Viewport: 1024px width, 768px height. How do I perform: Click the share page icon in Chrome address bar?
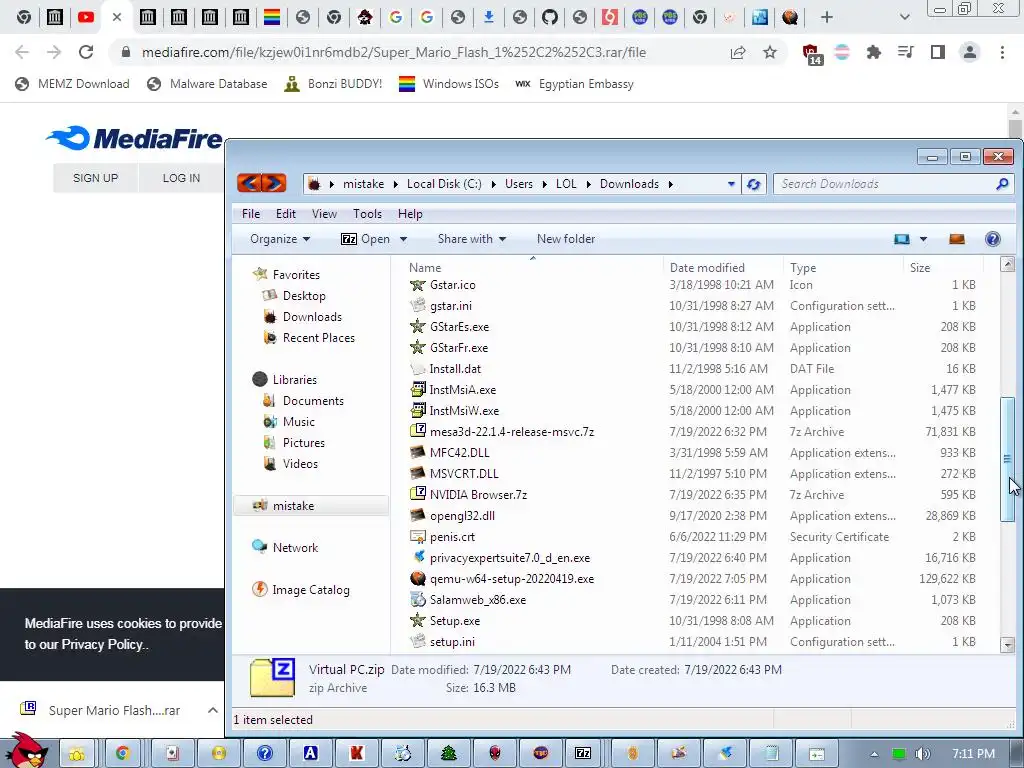738,52
